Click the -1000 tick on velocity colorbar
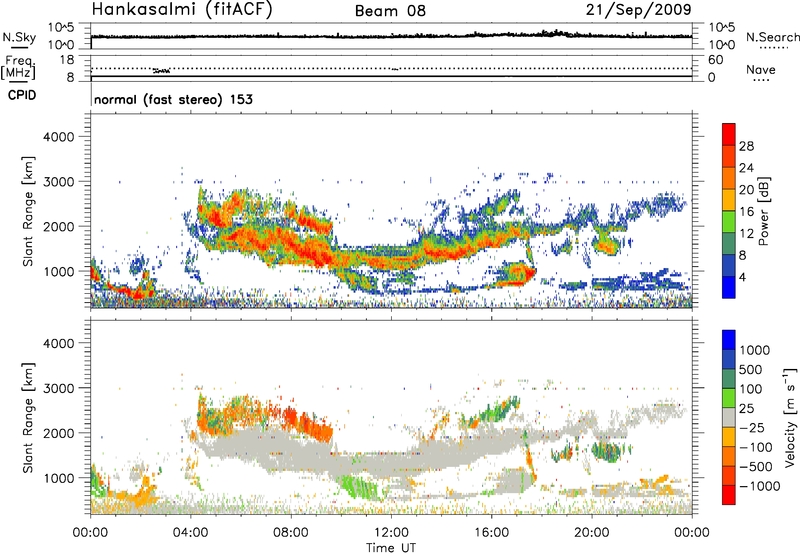This screenshot has height=554, width=800. tap(759, 486)
